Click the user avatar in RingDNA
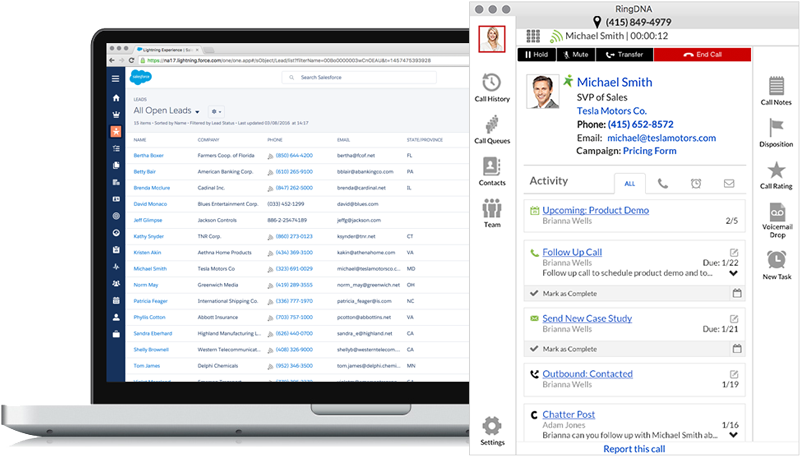 coord(492,39)
